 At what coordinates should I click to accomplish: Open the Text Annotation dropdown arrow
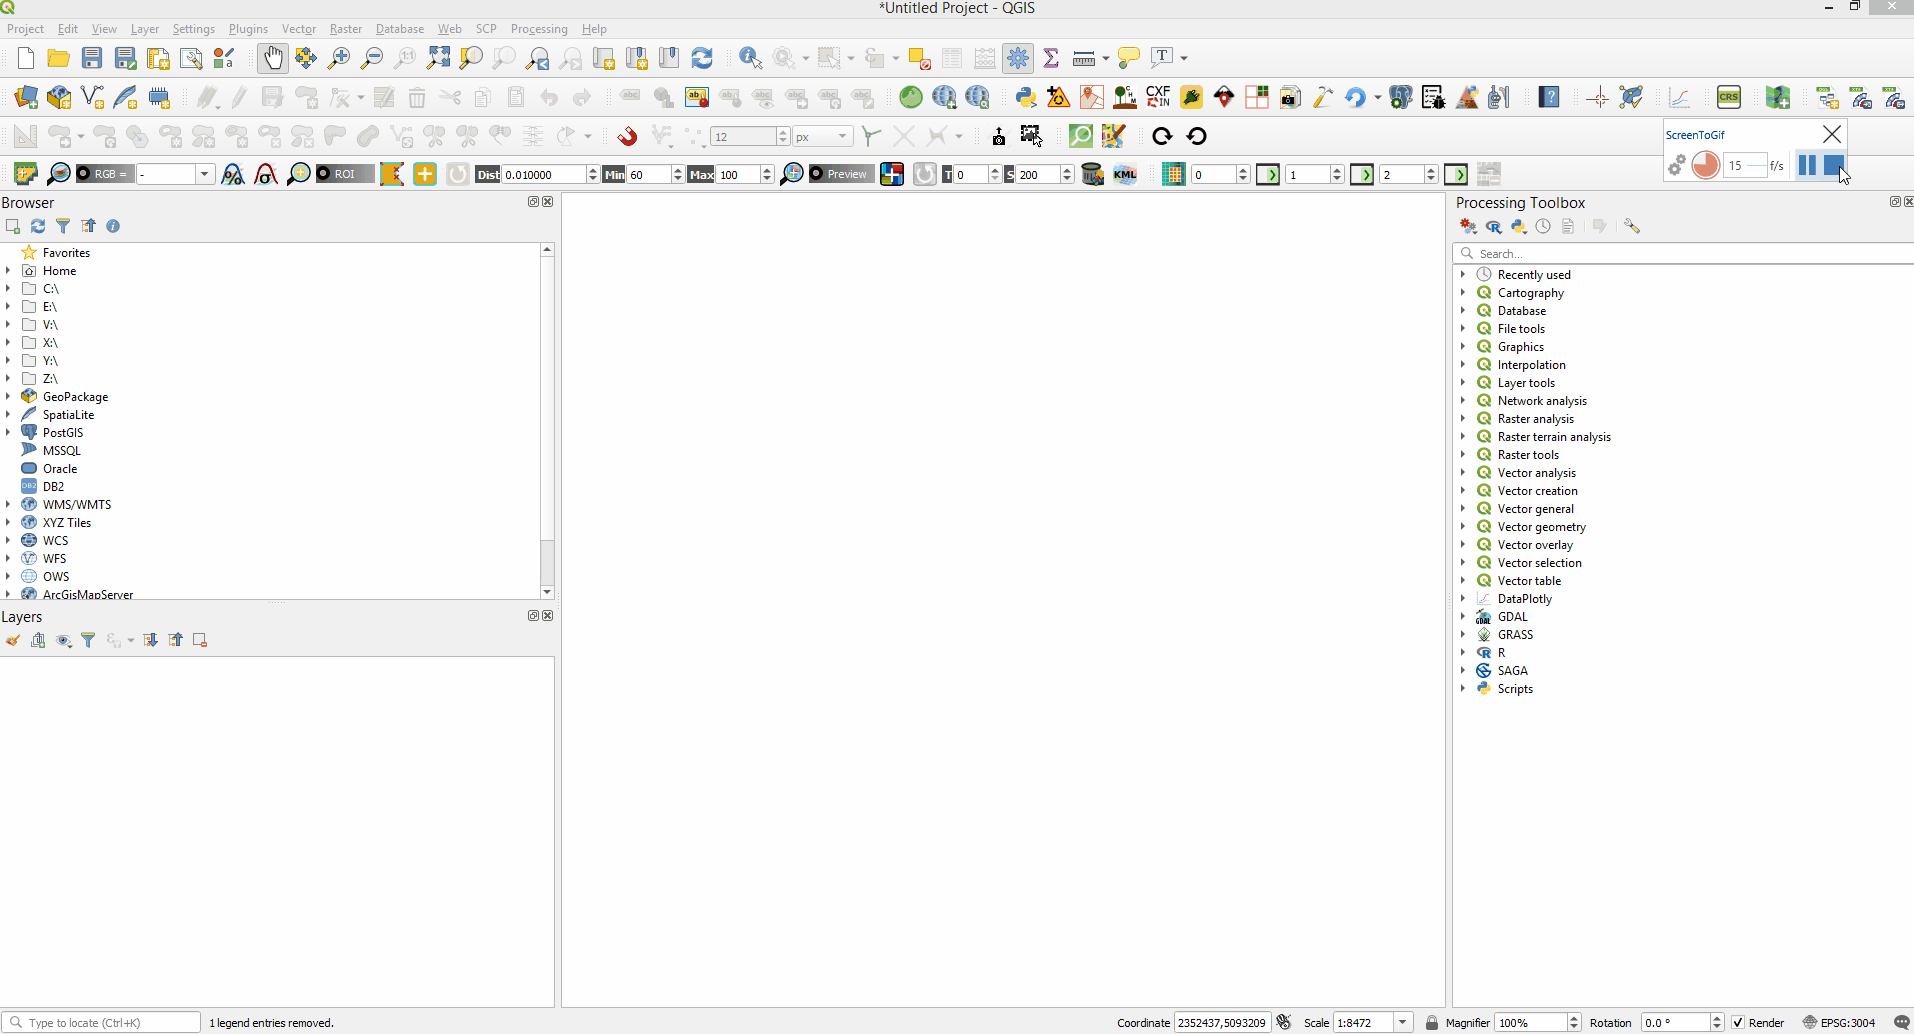click(x=1184, y=58)
